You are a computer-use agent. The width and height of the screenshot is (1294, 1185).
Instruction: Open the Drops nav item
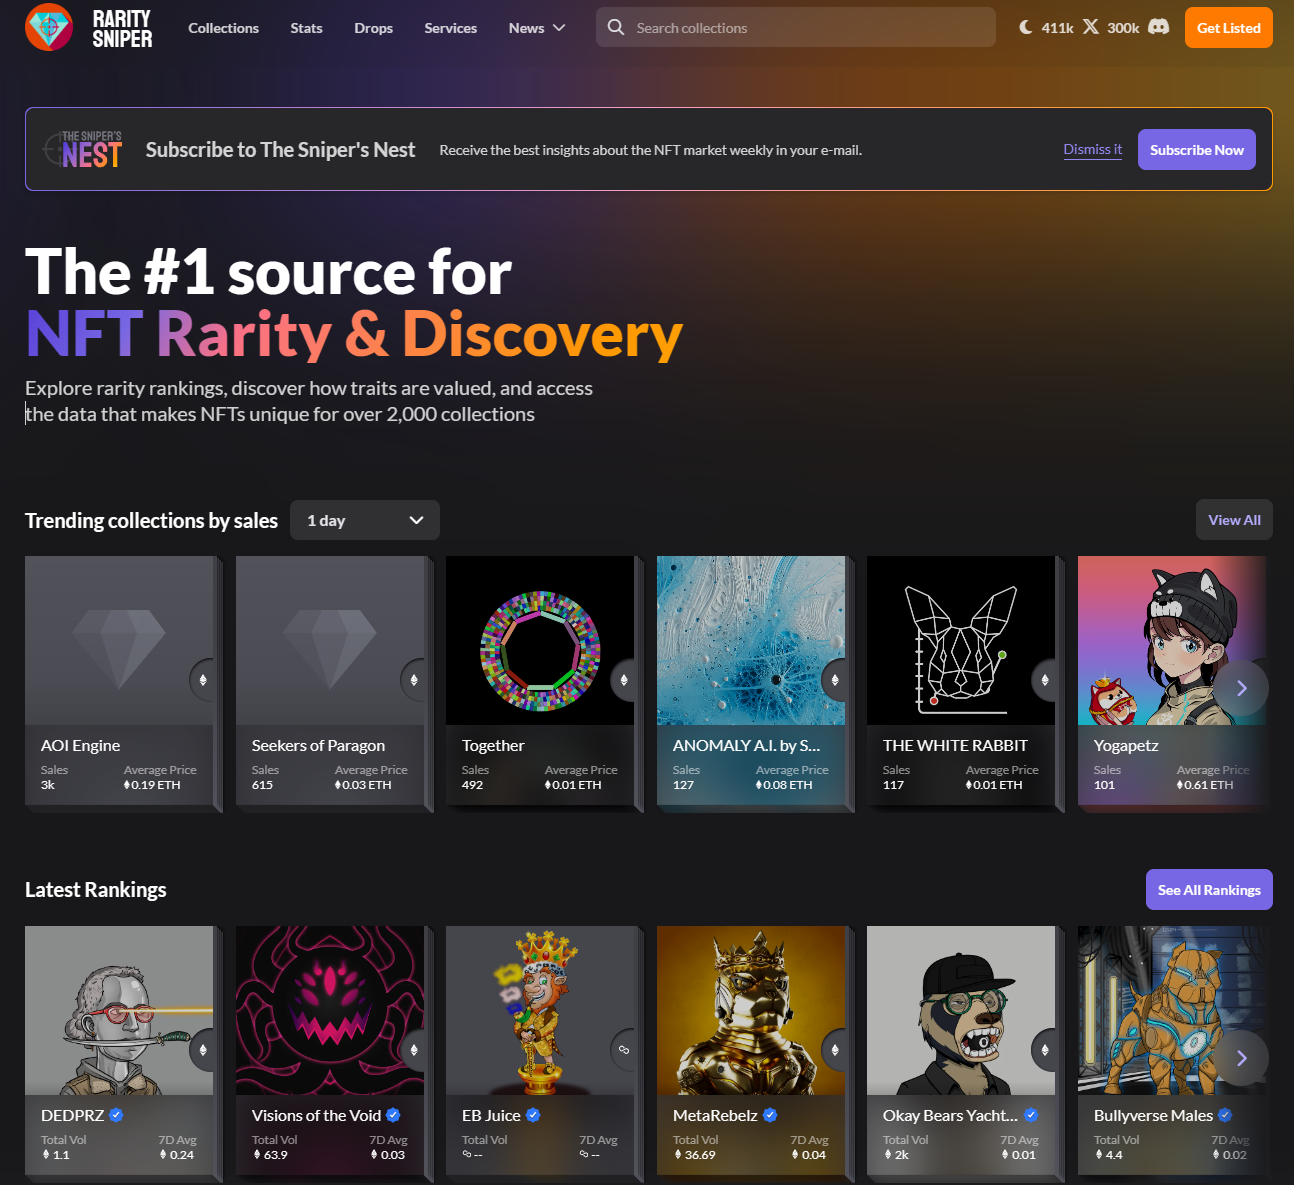coord(373,28)
